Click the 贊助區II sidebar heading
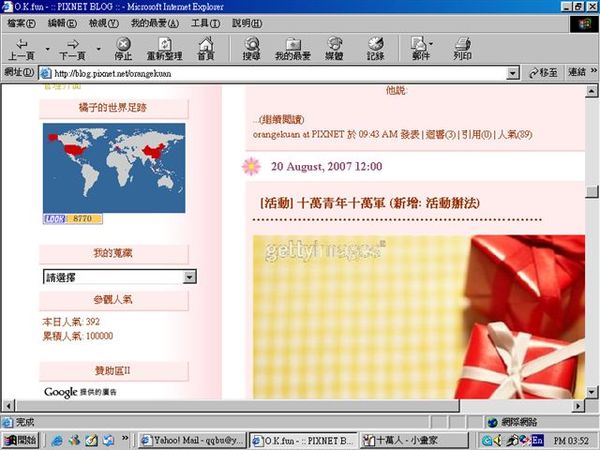The image size is (600, 450). (113, 370)
